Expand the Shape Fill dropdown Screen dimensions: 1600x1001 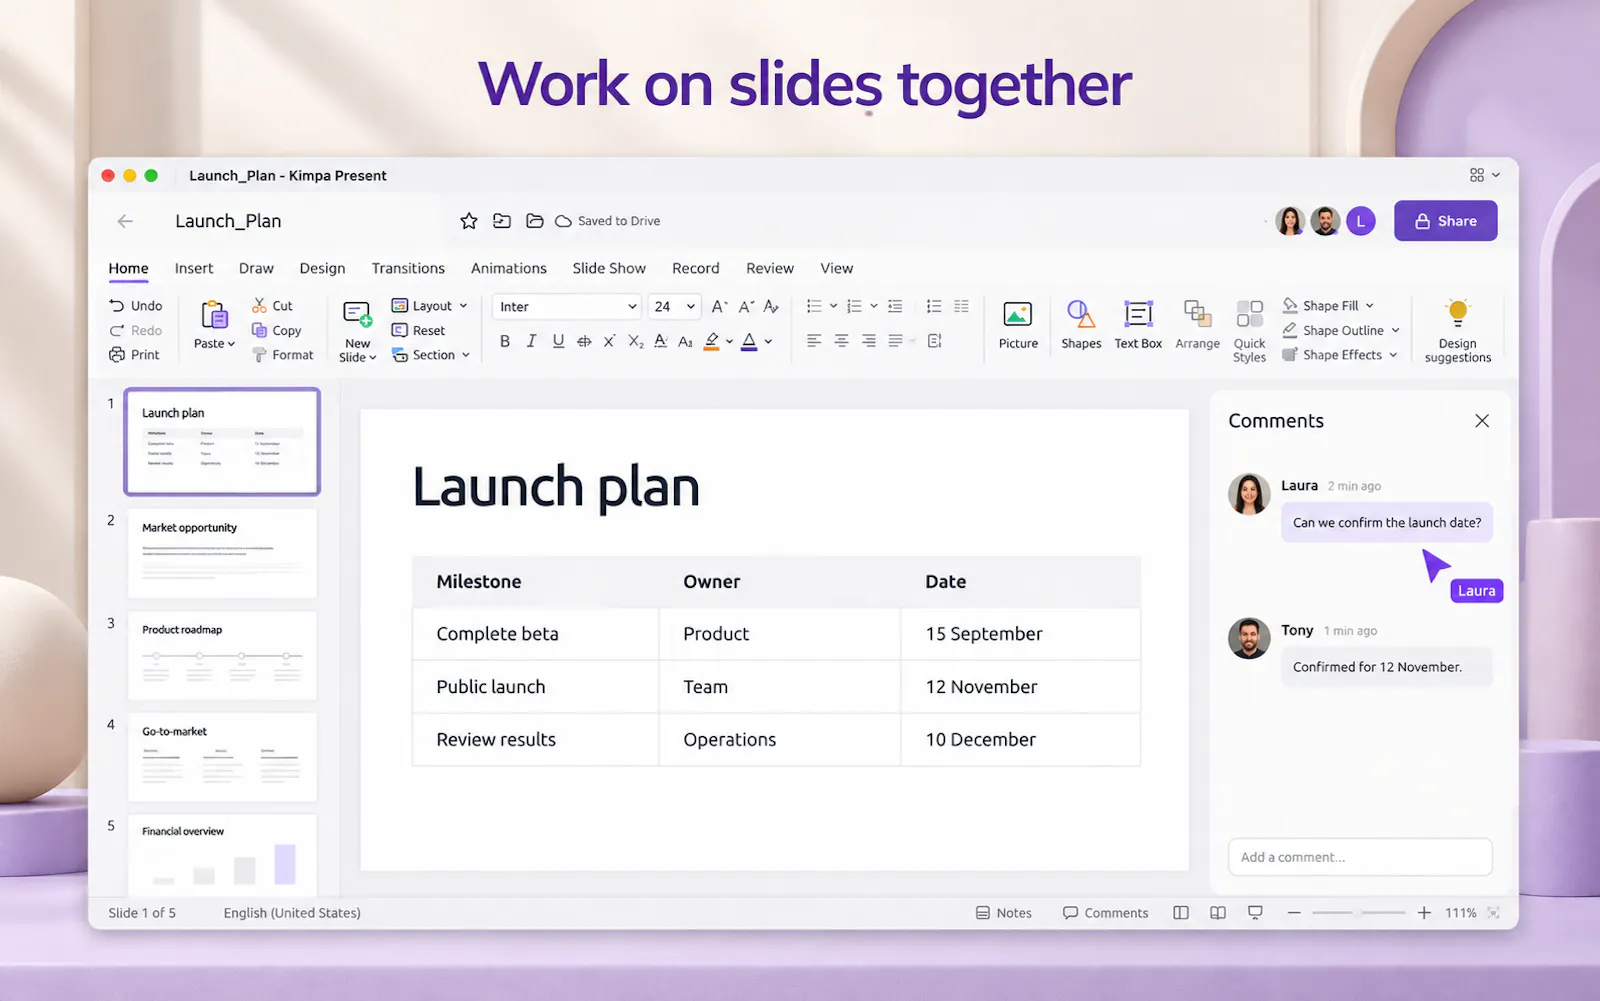1370,306
